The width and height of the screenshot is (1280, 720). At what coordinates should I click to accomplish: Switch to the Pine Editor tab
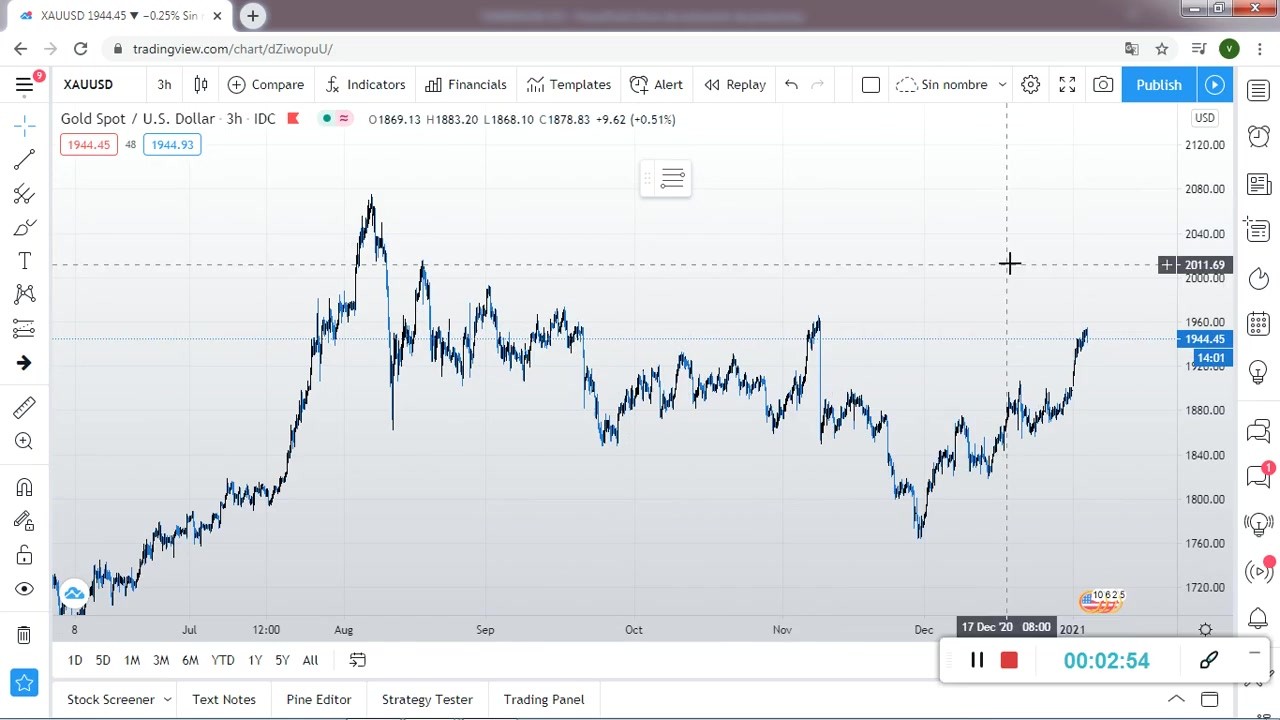pos(318,700)
